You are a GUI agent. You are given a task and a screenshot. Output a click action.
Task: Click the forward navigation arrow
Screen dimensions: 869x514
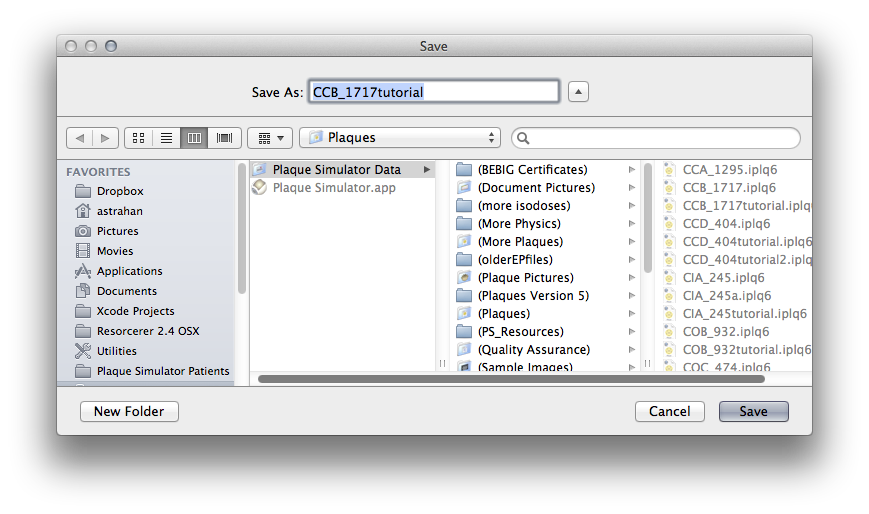[x=106, y=138]
